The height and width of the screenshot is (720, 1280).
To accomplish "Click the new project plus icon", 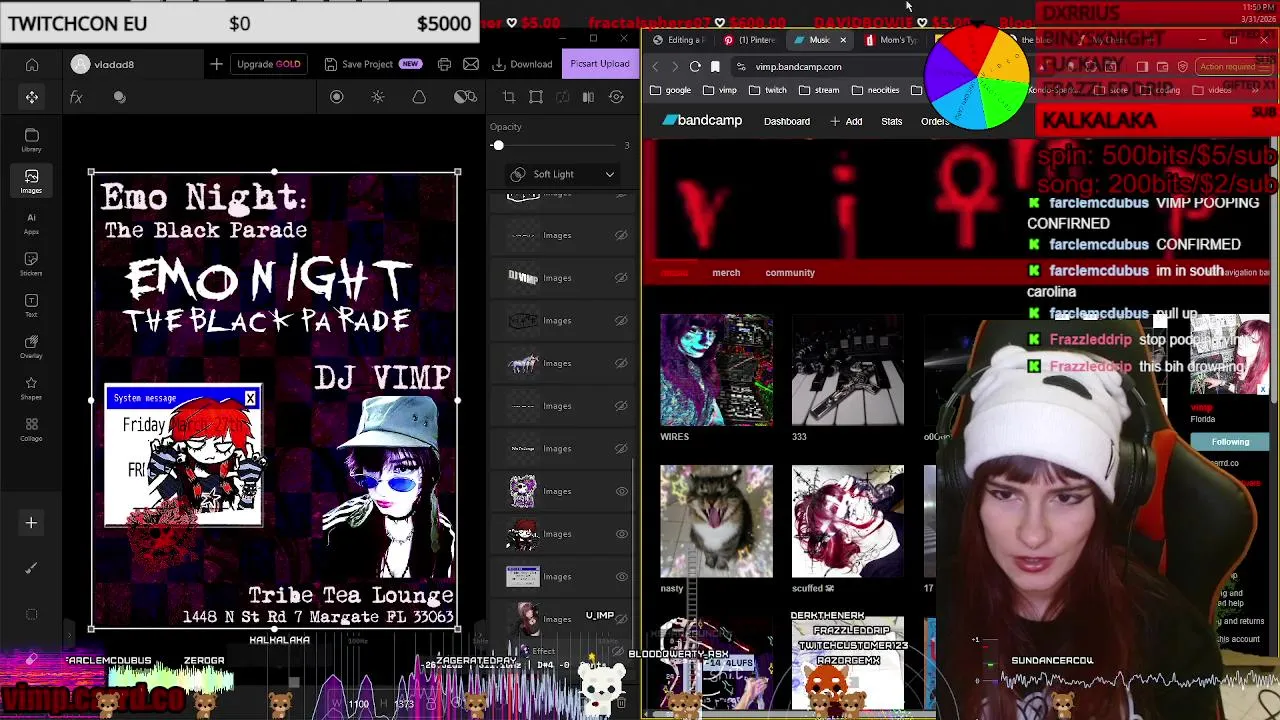I will 216,64.
